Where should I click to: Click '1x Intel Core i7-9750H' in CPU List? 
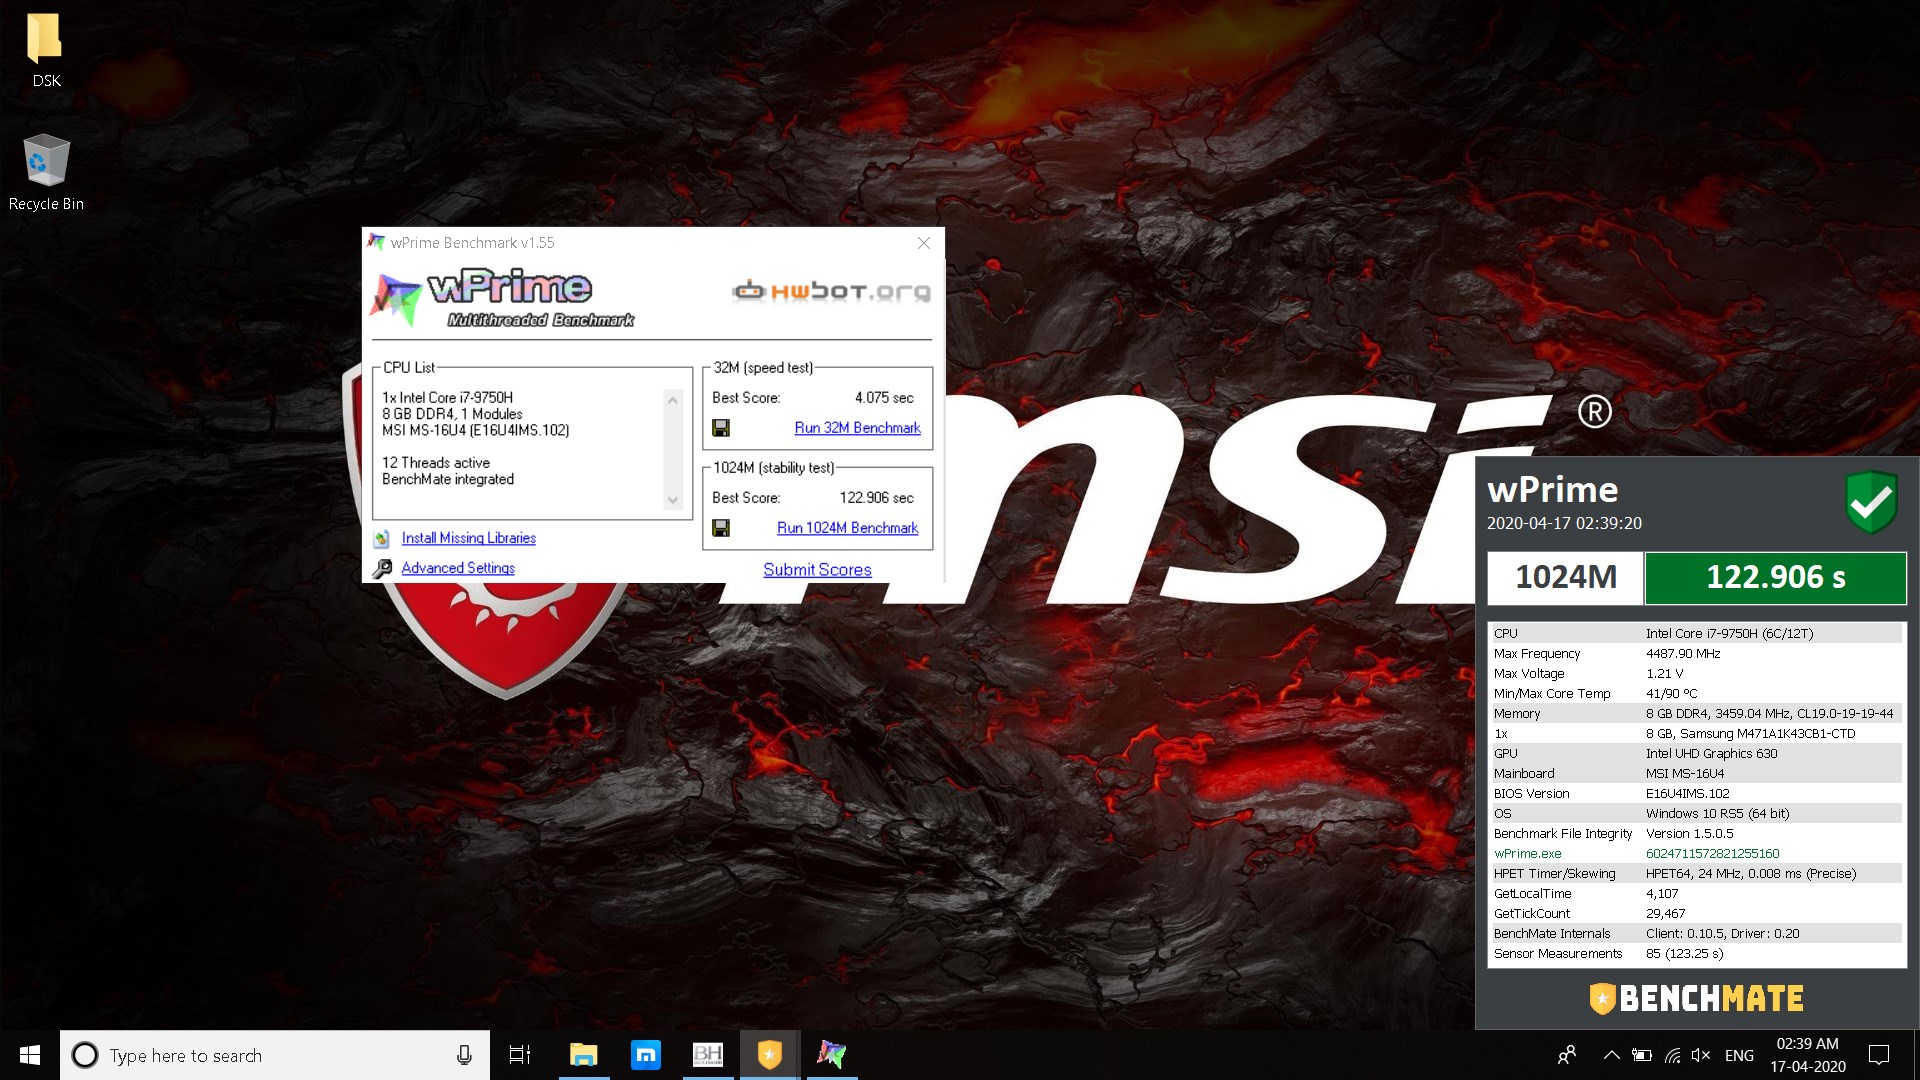point(447,398)
